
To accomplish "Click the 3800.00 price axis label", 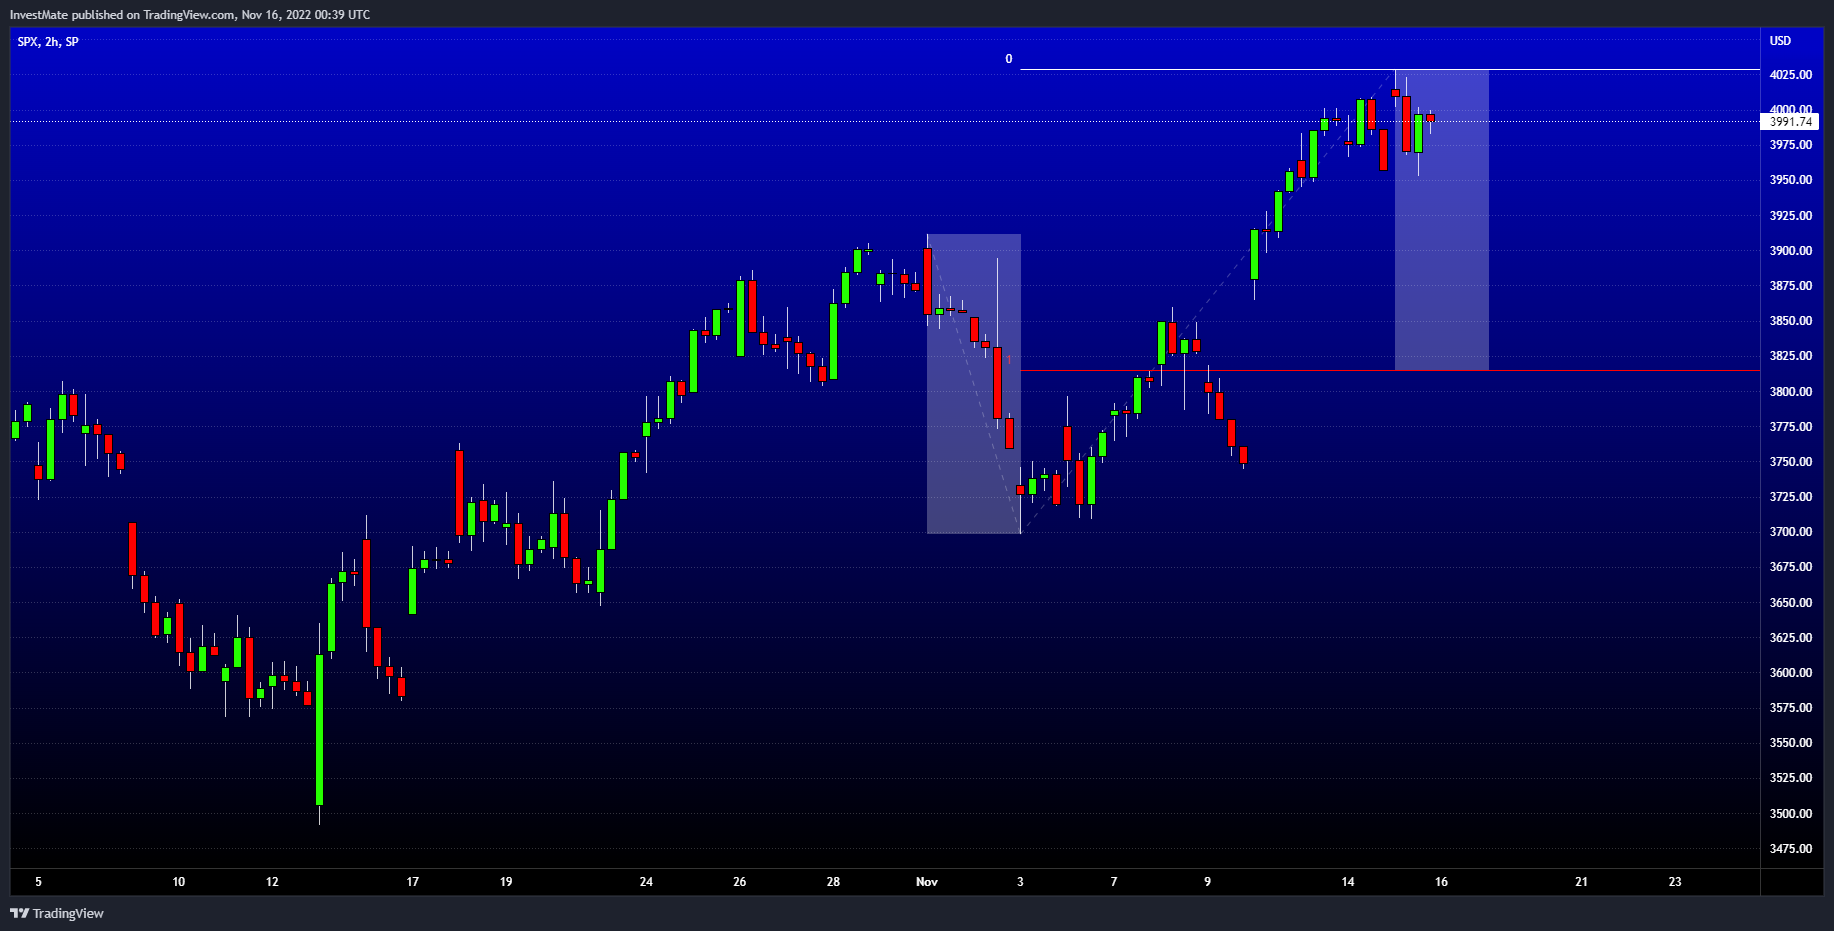I will (x=1790, y=392).
